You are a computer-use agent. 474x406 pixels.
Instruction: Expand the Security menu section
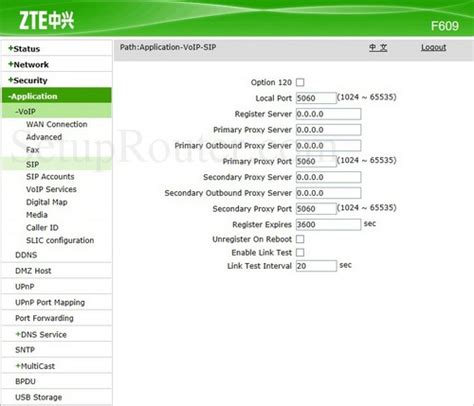[x=28, y=80]
